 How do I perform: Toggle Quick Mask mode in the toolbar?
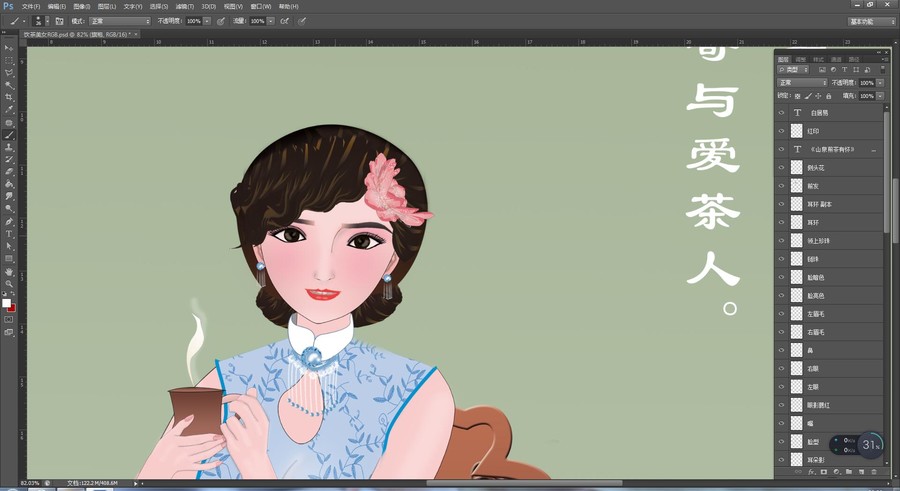click(9, 319)
